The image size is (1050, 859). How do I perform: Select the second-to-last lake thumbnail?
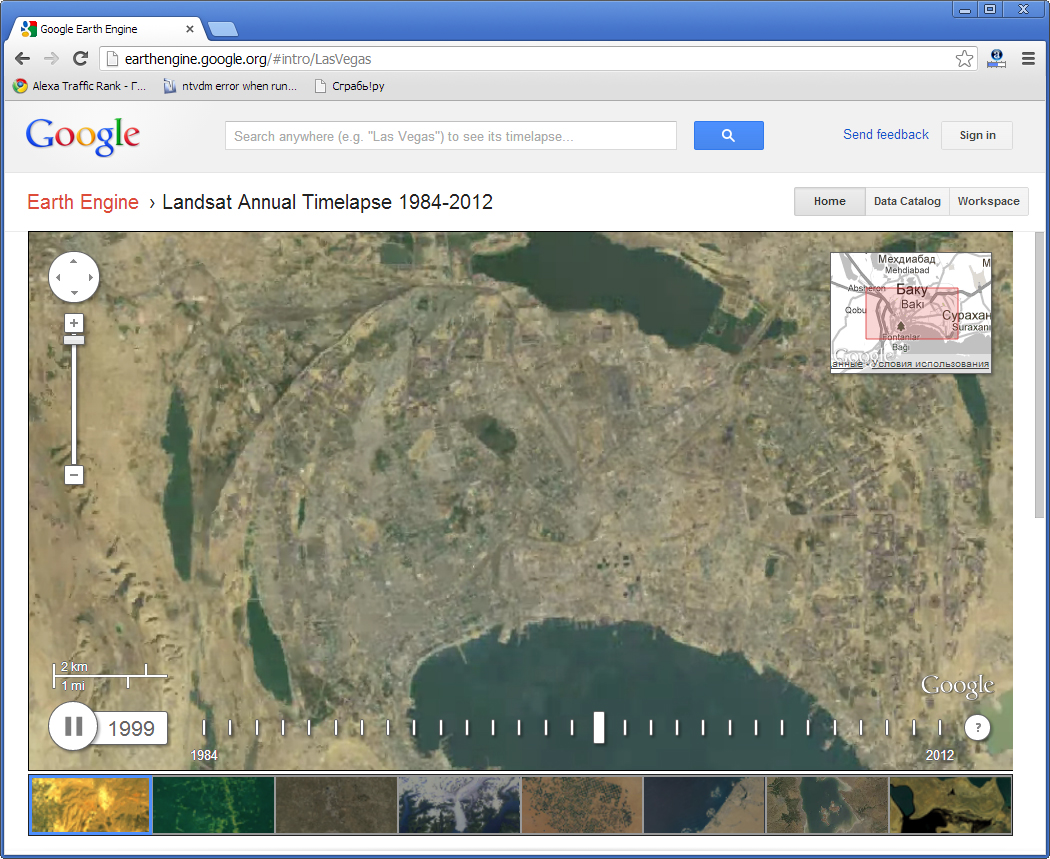827,805
